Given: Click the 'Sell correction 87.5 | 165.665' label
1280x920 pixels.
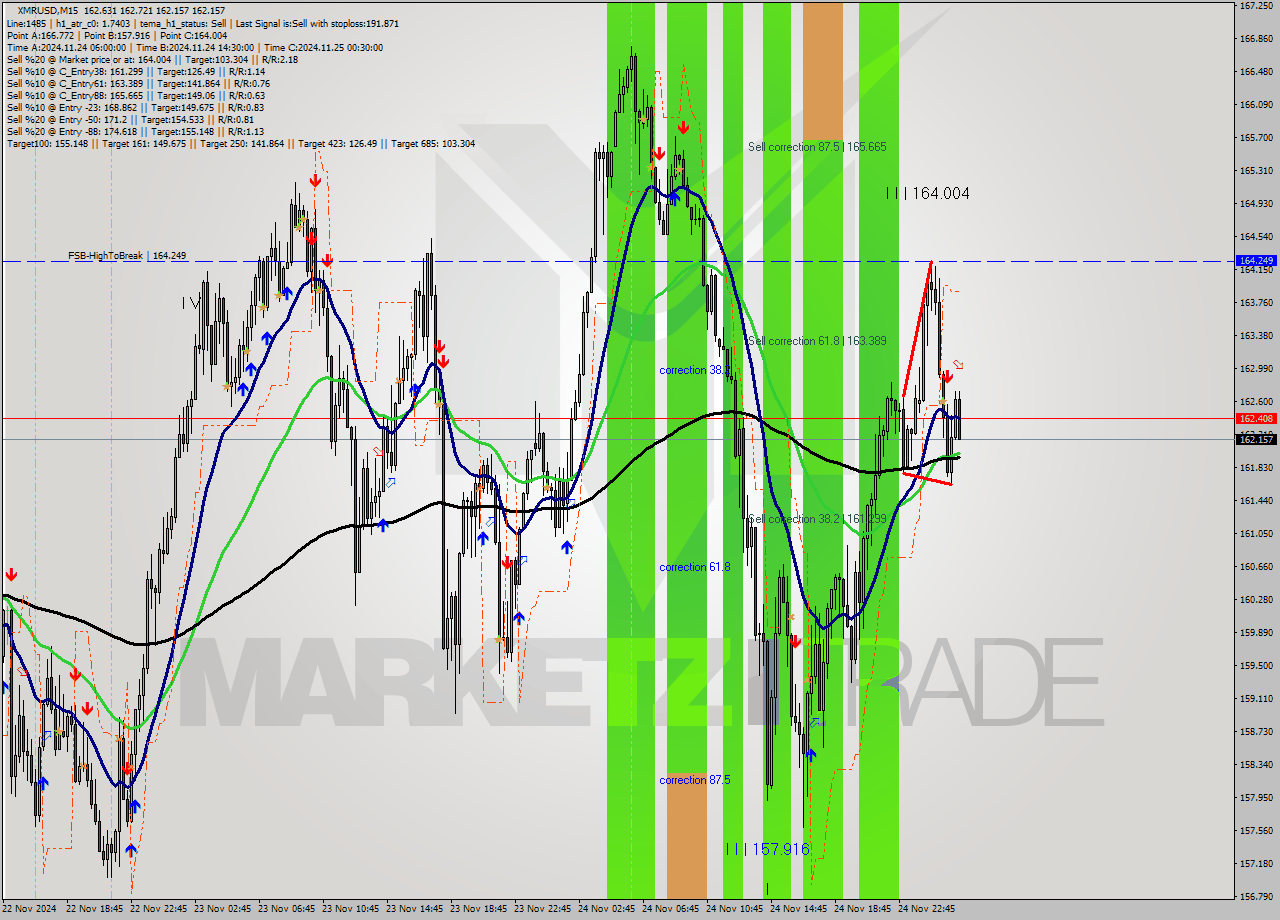Looking at the screenshot, I should tap(817, 147).
